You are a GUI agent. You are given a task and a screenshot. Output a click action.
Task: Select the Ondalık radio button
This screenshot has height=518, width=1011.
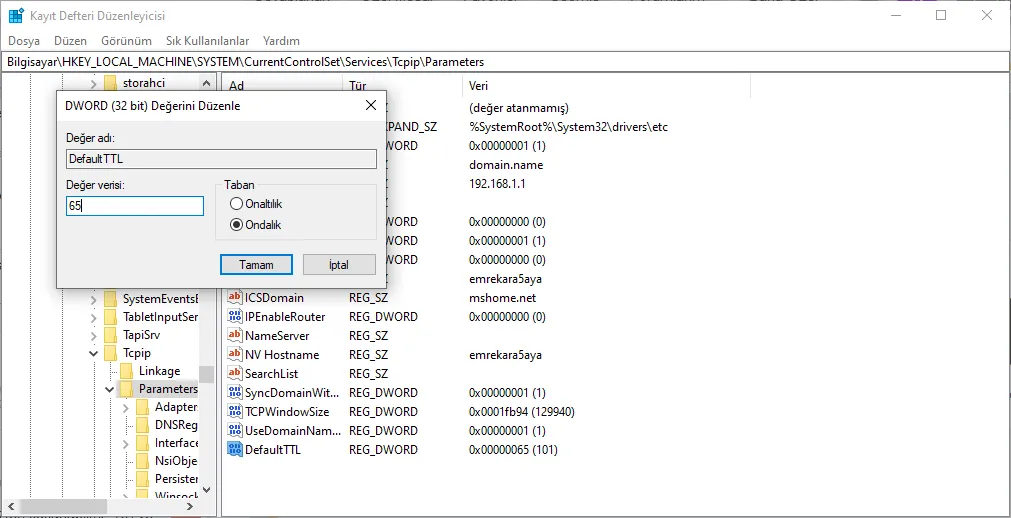point(236,225)
